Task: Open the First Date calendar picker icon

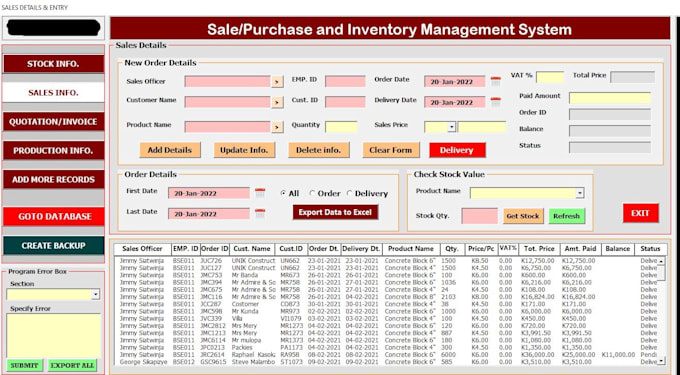Action: (x=260, y=193)
